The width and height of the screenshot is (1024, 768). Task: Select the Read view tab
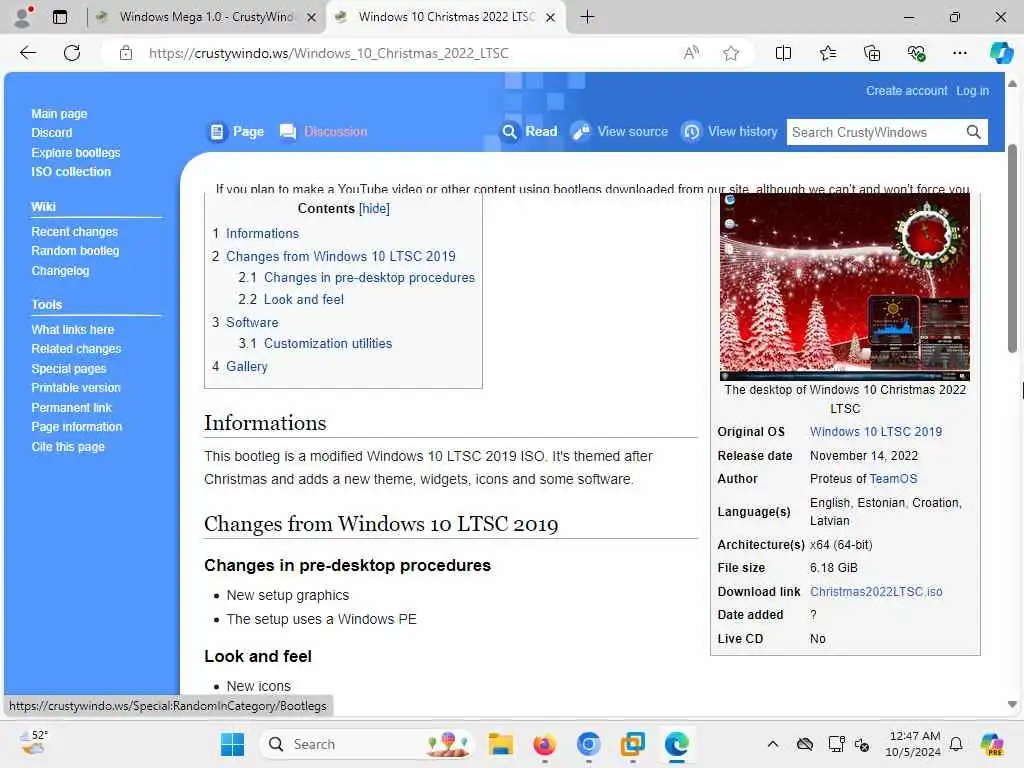(530, 132)
